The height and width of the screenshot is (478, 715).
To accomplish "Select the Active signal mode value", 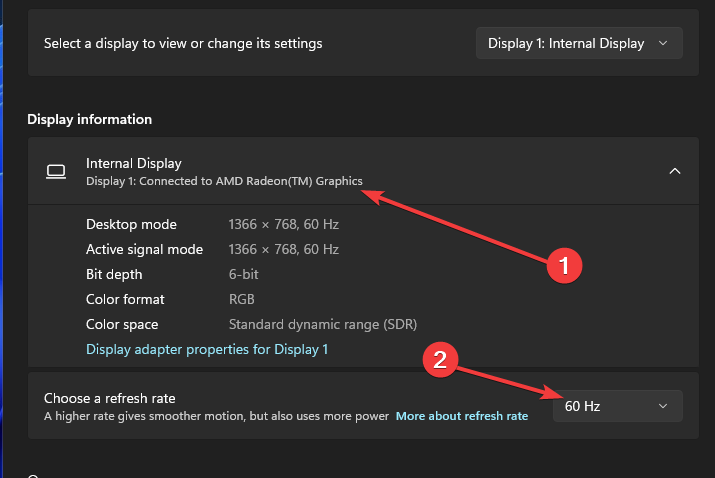I will tap(283, 249).
